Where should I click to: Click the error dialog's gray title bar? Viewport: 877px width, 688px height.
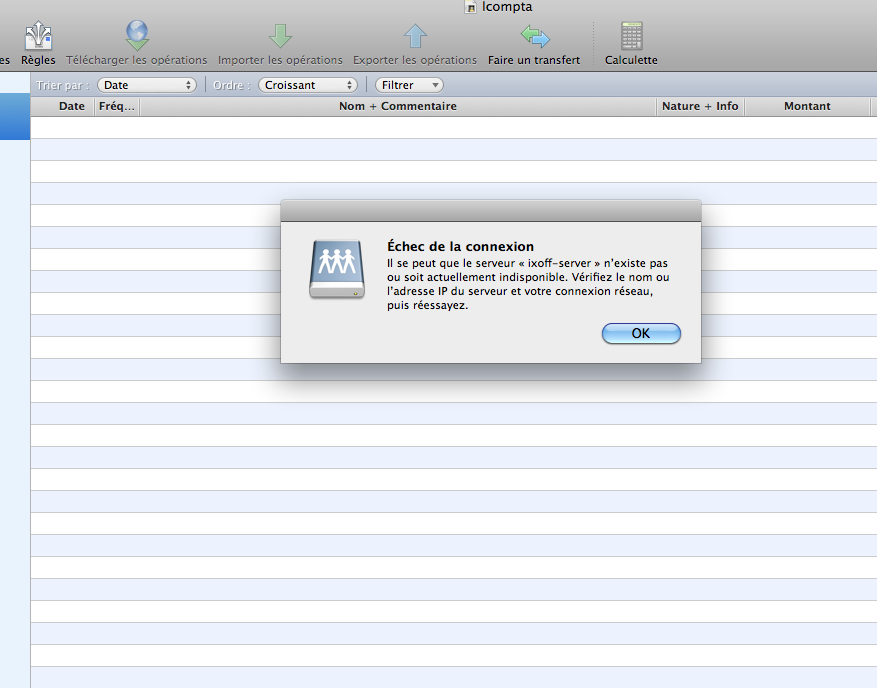pos(490,211)
